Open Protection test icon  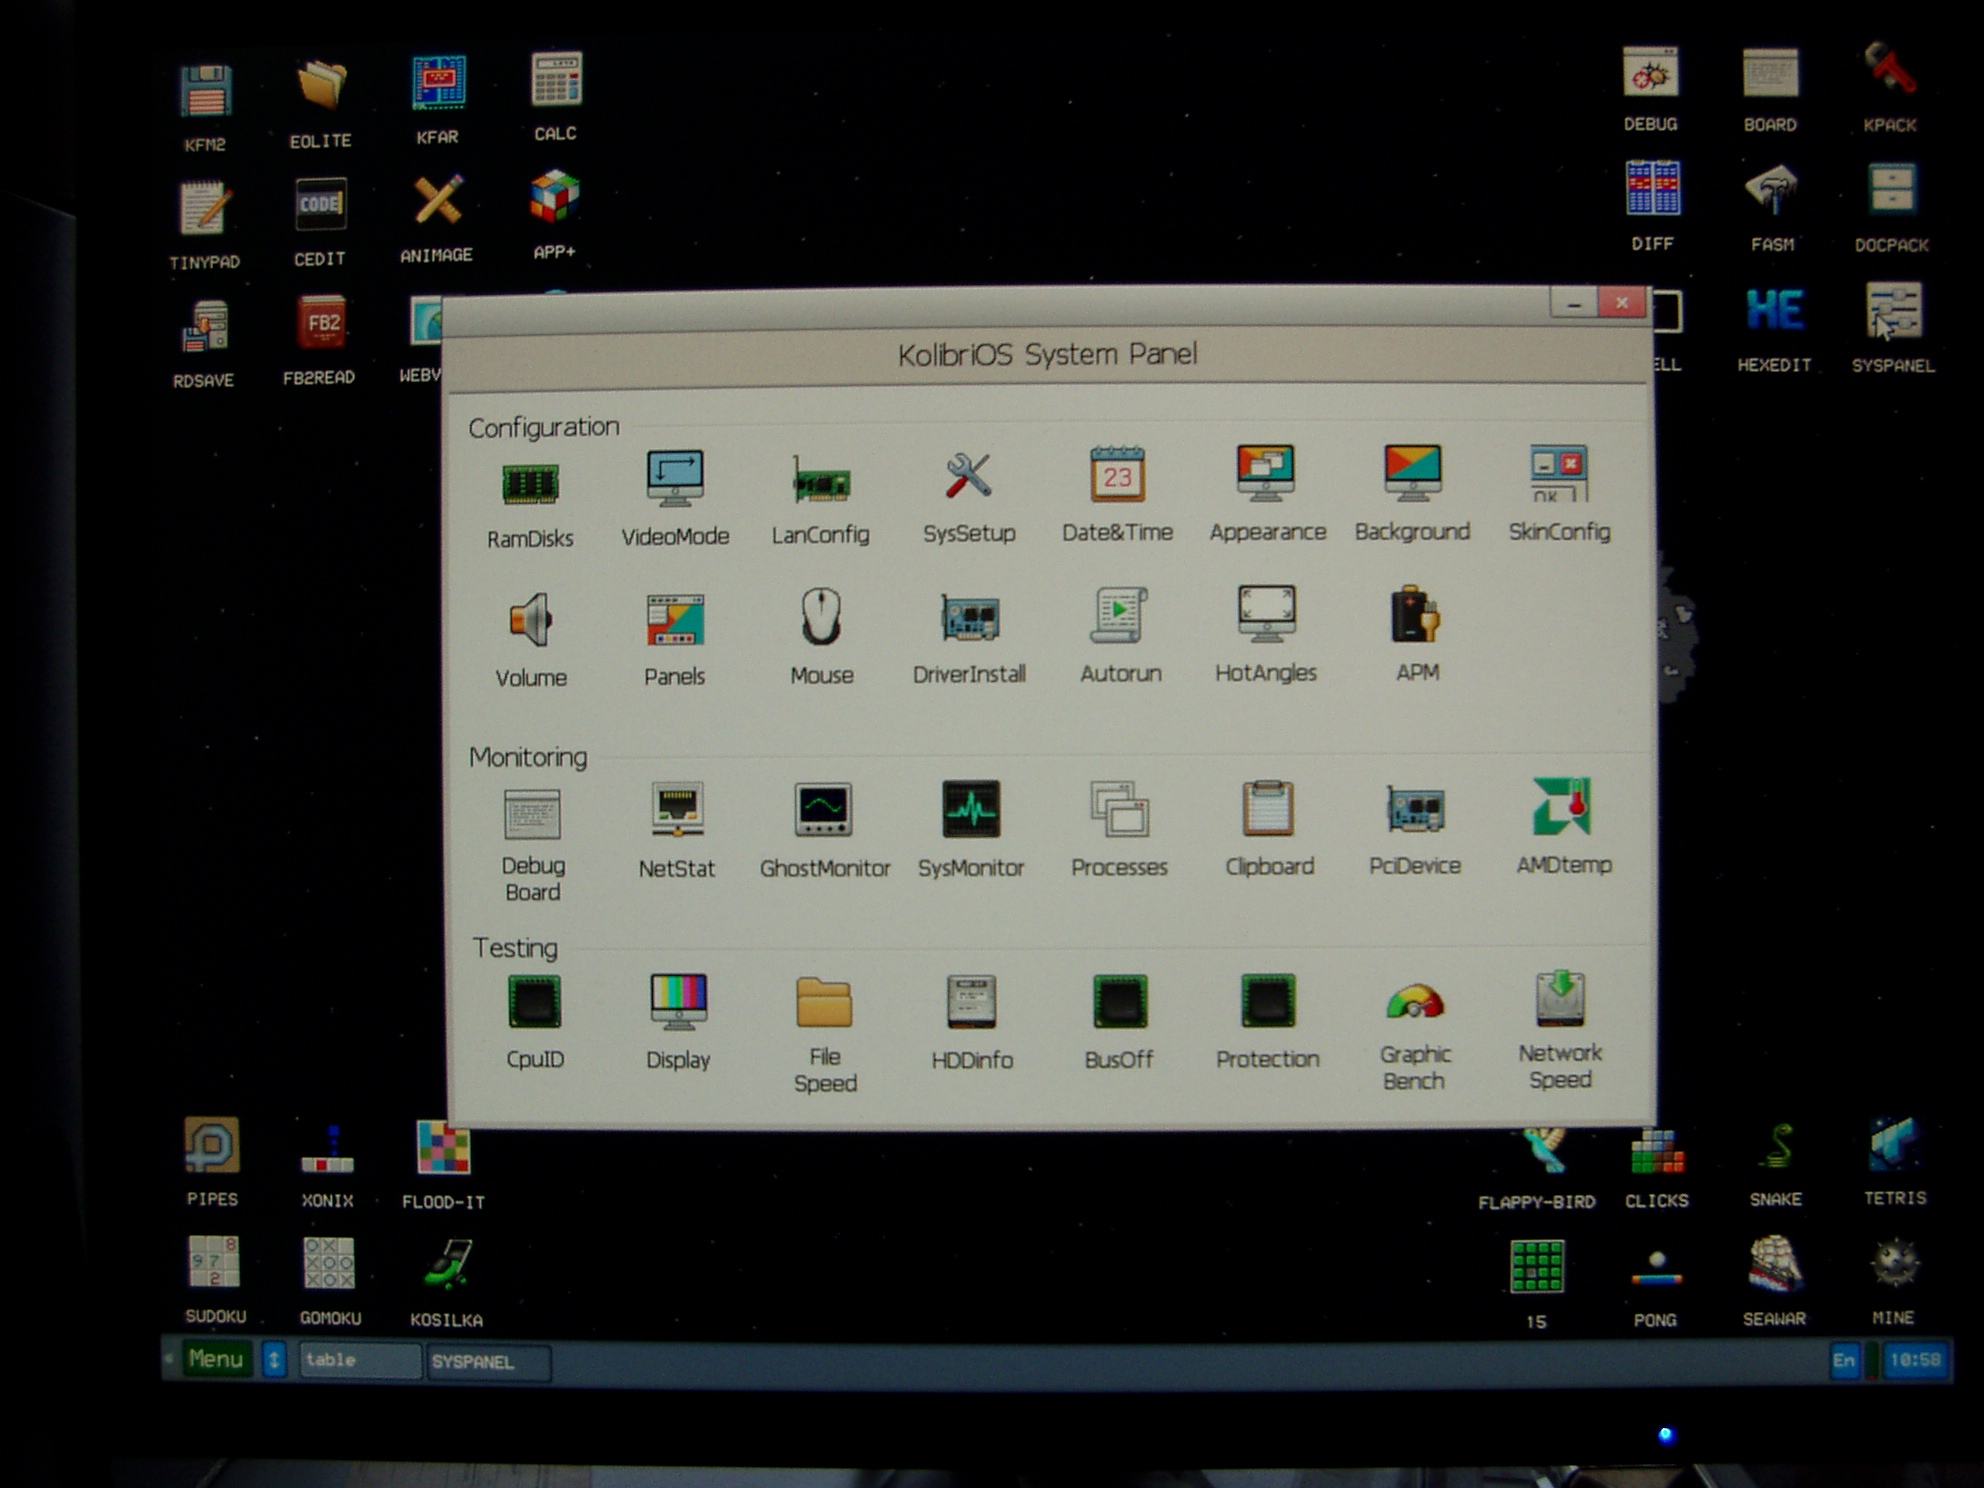(1267, 1000)
